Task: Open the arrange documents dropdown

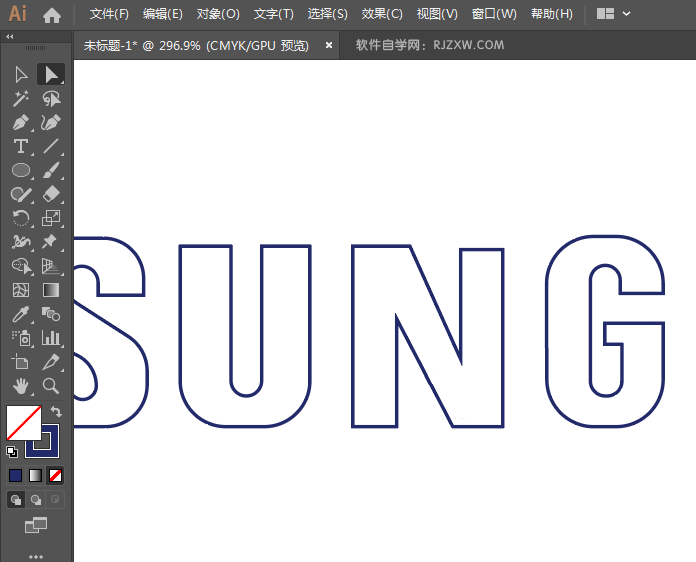Action: (x=613, y=14)
